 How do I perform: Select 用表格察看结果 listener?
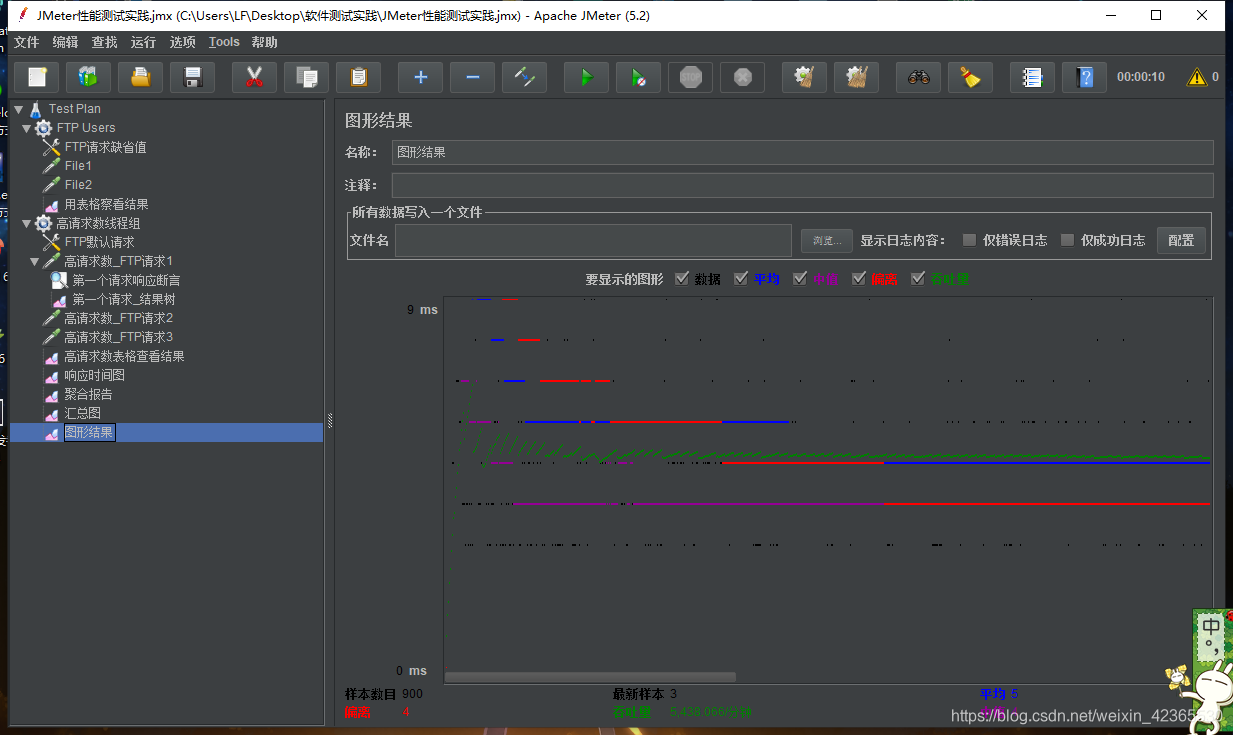coord(106,204)
